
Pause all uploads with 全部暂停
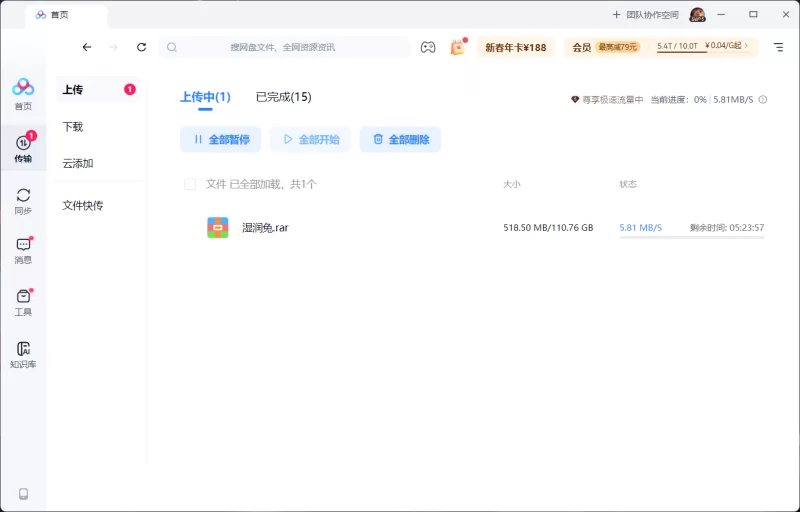point(220,140)
